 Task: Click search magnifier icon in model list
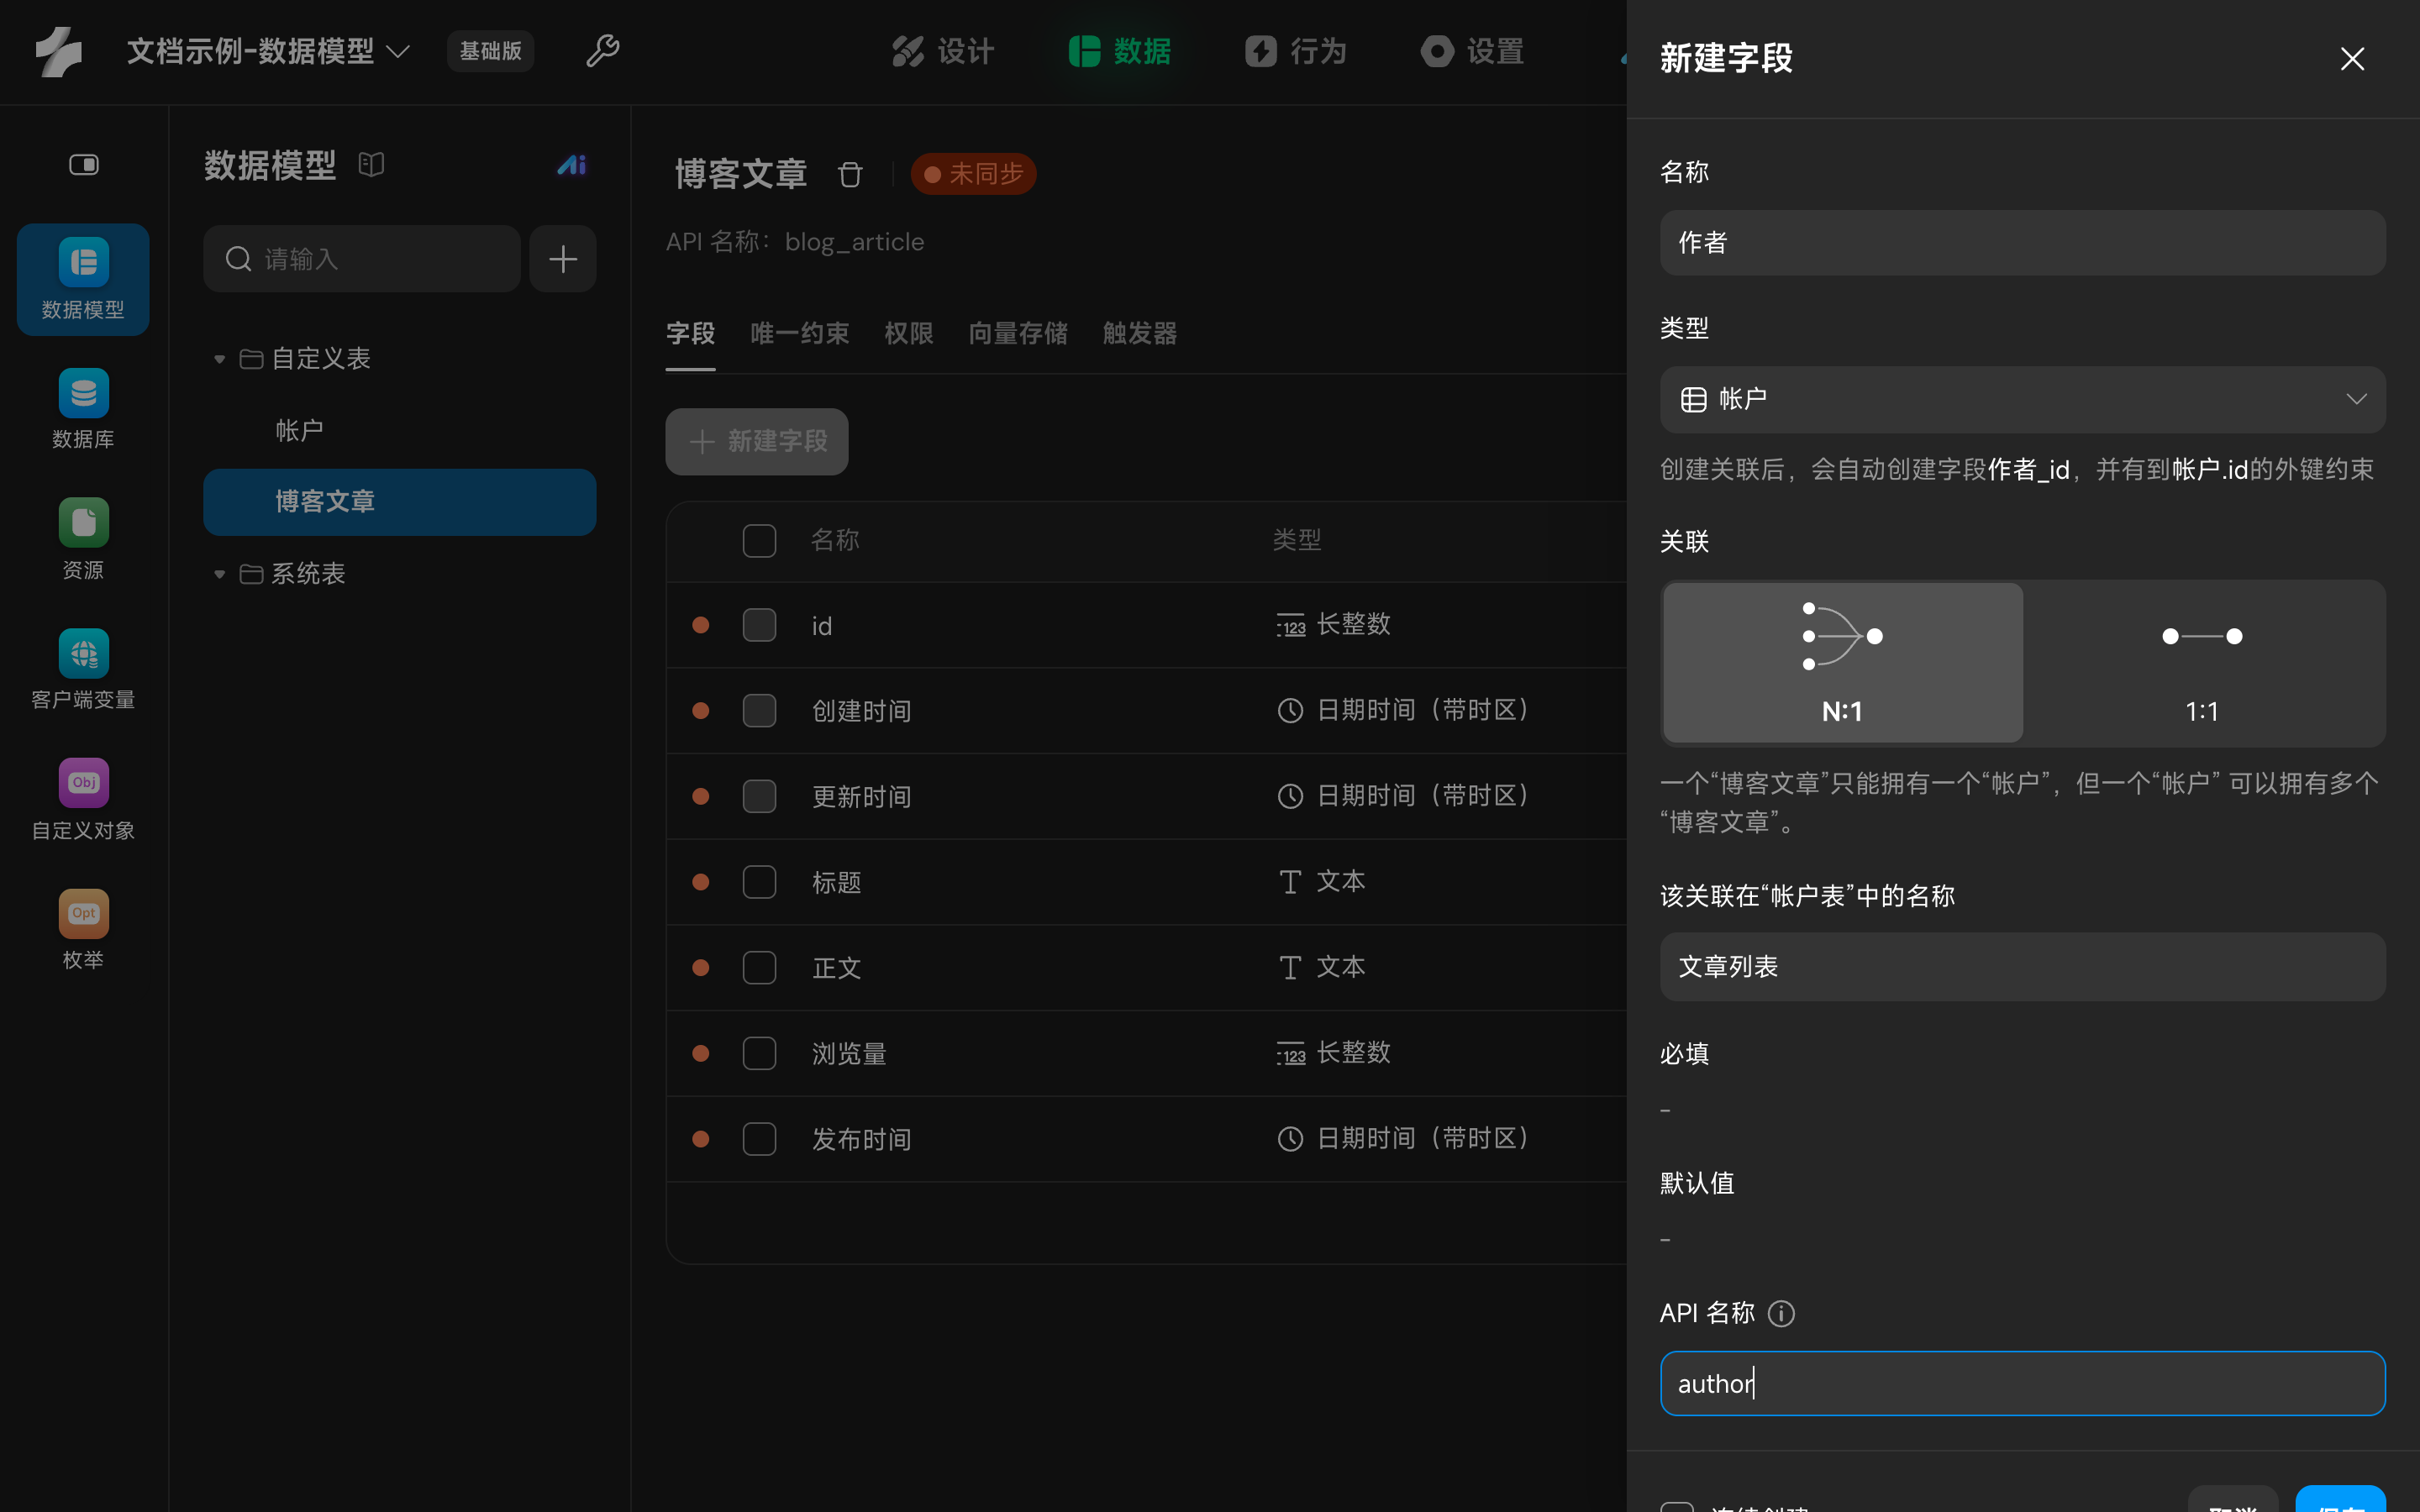point(238,259)
